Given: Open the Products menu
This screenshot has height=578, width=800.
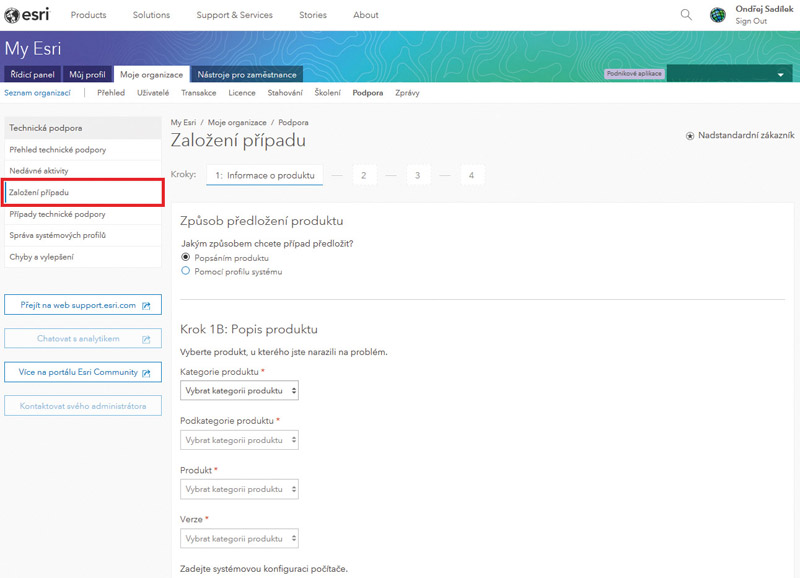Looking at the screenshot, I should [88, 15].
